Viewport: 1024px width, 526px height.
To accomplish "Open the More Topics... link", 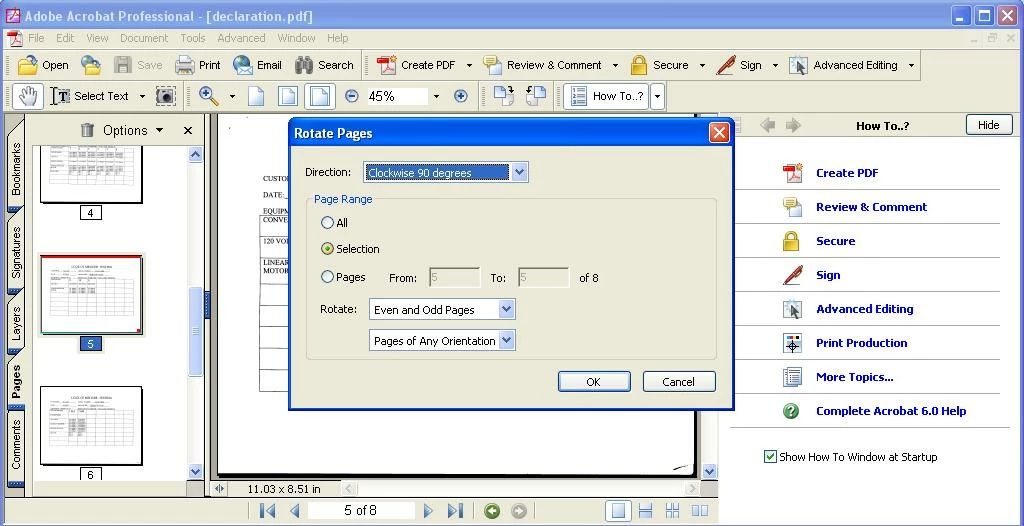I will (x=854, y=377).
